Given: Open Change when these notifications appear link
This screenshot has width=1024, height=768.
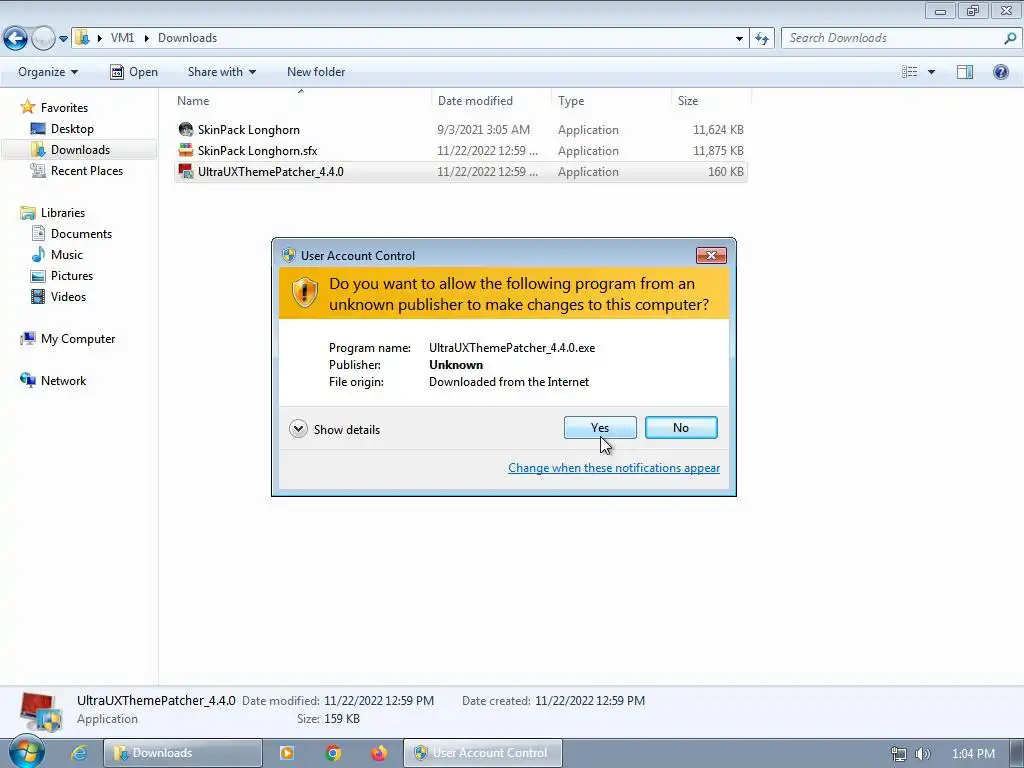Looking at the screenshot, I should coord(614,468).
